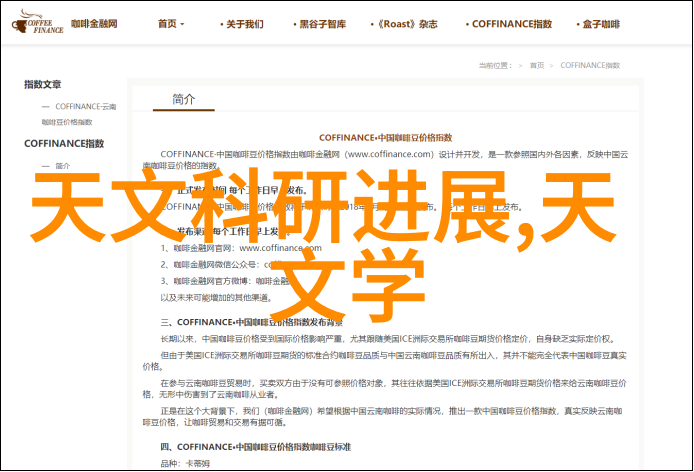Click the www.coffinance.com text in paragraph
This screenshot has height=472, width=694.
coord(390,154)
